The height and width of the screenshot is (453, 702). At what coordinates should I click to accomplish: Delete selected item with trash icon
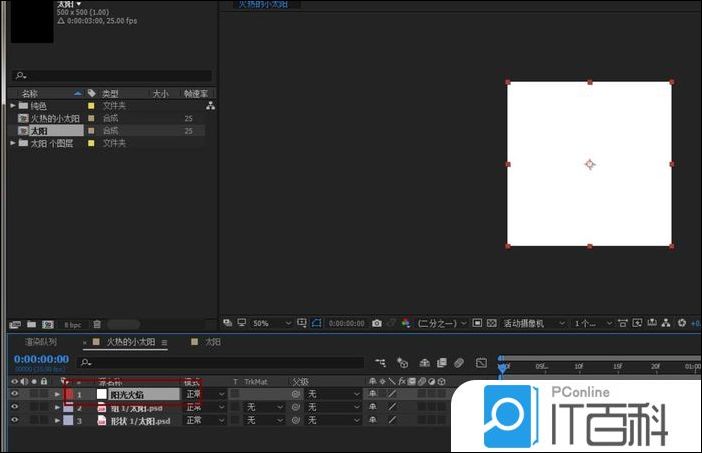pyautogui.click(x=97, y=324)
